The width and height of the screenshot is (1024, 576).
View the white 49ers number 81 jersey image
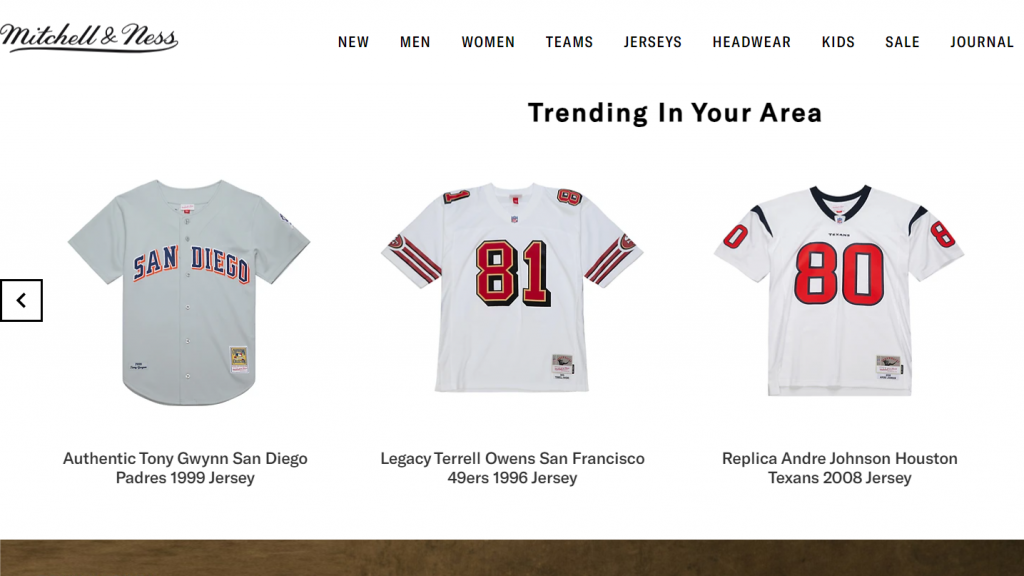[x=513, y=287]
